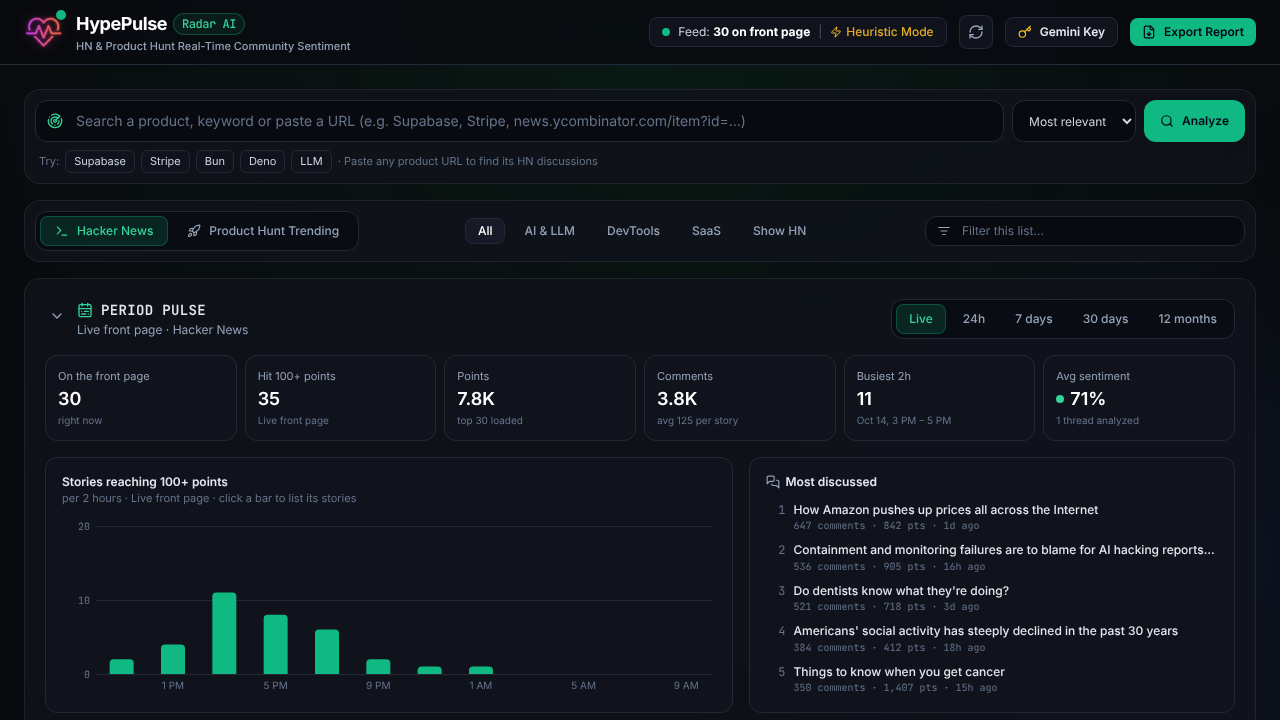1280x720 pixels.
Task: Choose the 30 days period
Action: pos(1105,319)
